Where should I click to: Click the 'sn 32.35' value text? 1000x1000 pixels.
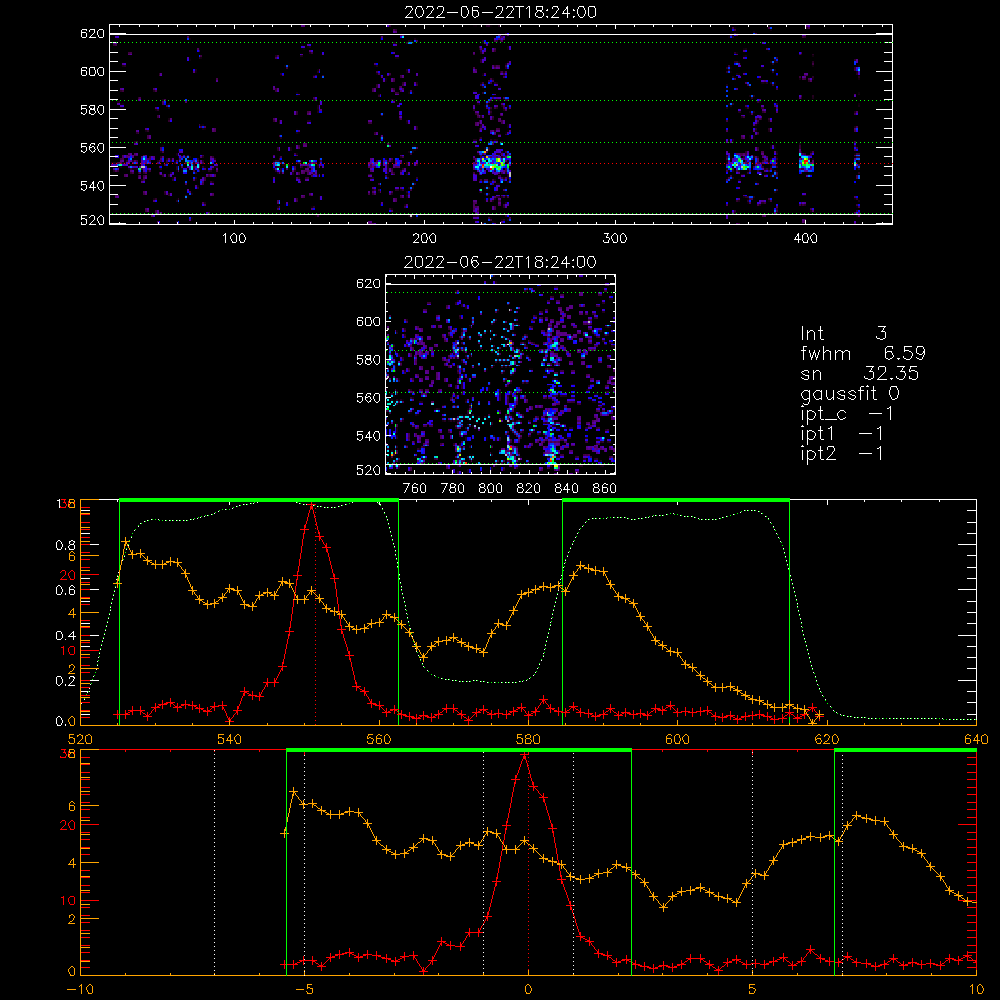(x=860, y=374)
